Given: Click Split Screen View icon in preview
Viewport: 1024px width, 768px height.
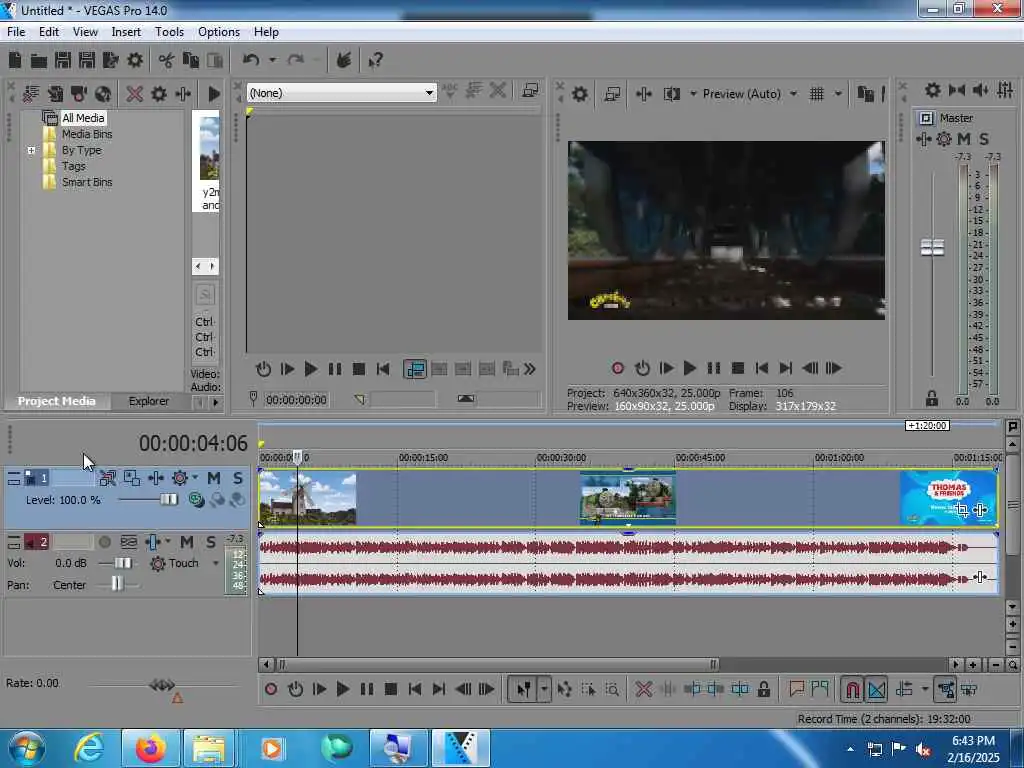Looking at the screenshot, I should coord(672,94).
